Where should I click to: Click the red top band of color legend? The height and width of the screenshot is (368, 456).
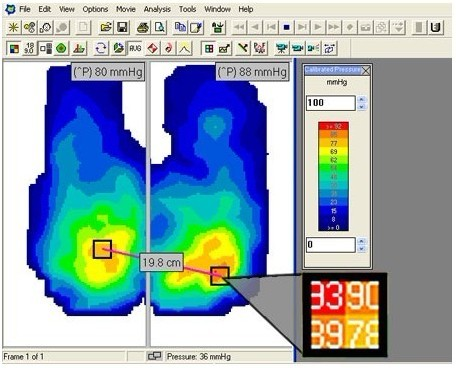click(333, 126)
